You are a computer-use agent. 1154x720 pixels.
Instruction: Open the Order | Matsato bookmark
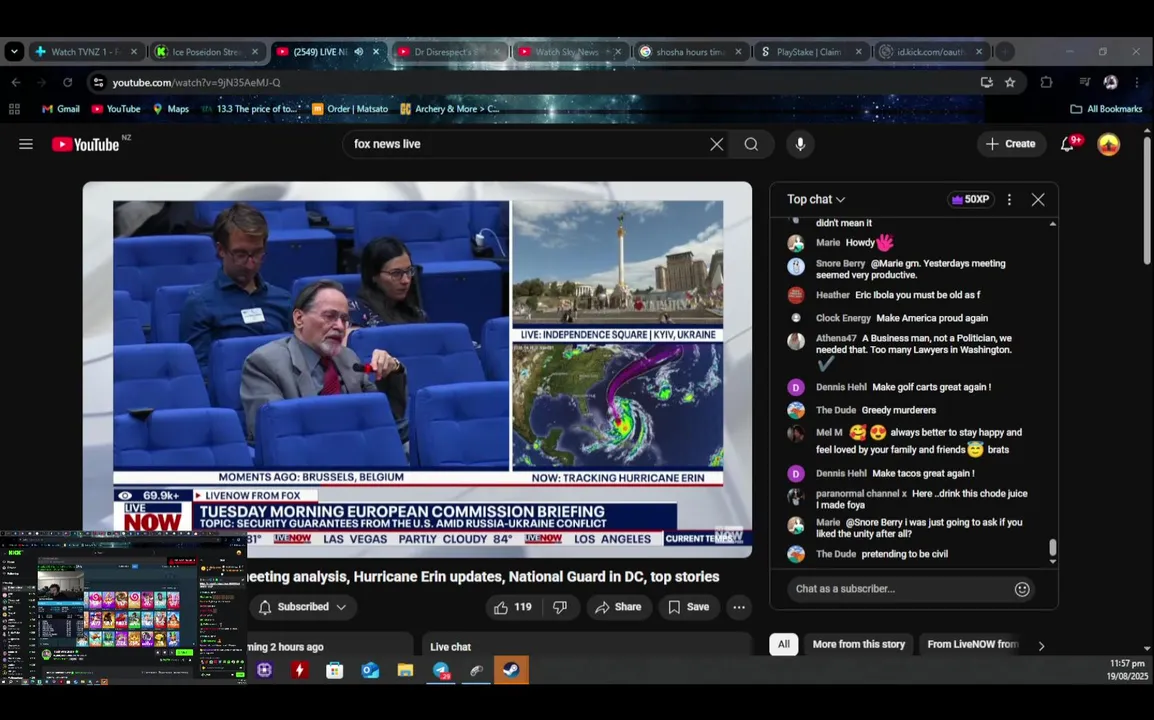point(350,109)
